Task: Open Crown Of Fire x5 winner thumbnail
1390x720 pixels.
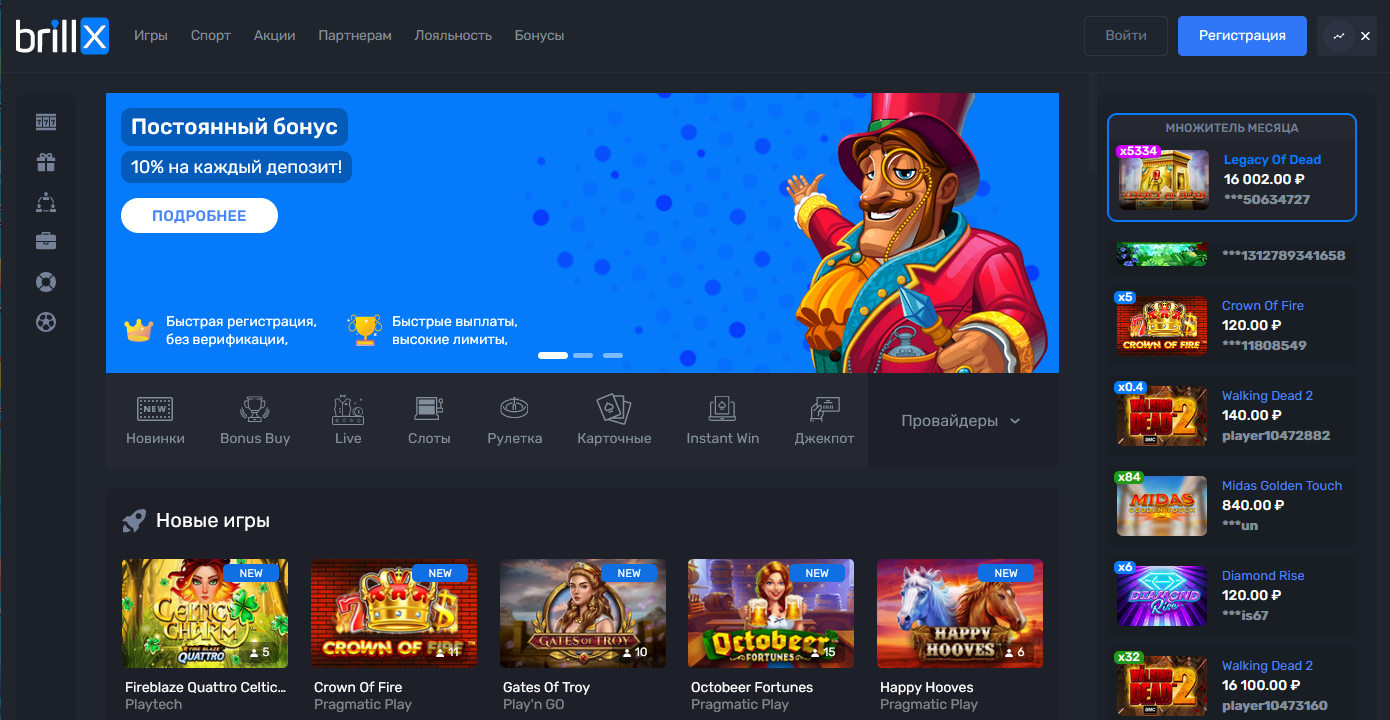Action: [x=1162, y=325]
